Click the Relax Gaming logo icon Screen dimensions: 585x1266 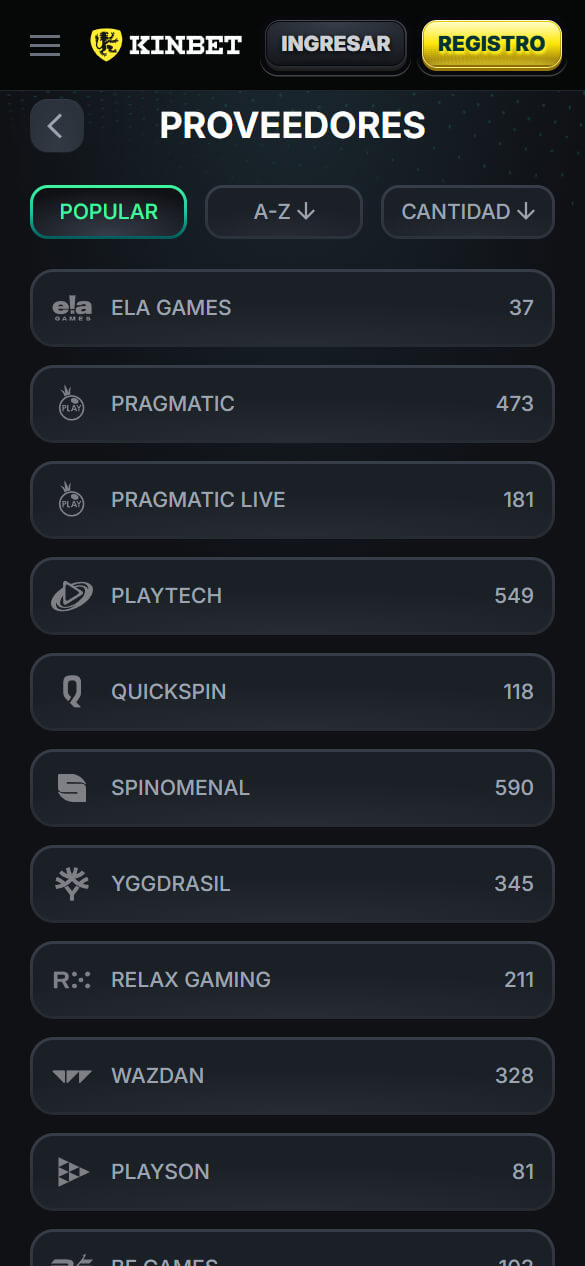click(72, 980)
